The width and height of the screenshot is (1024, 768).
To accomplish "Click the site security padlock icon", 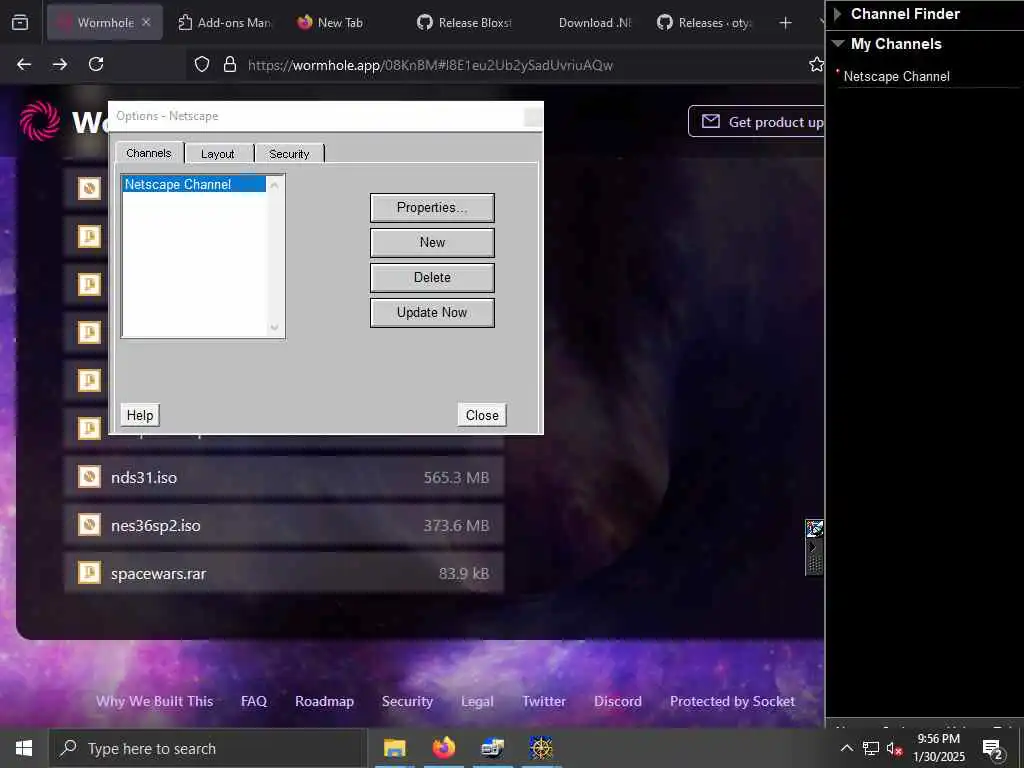I will coord(229,65).
